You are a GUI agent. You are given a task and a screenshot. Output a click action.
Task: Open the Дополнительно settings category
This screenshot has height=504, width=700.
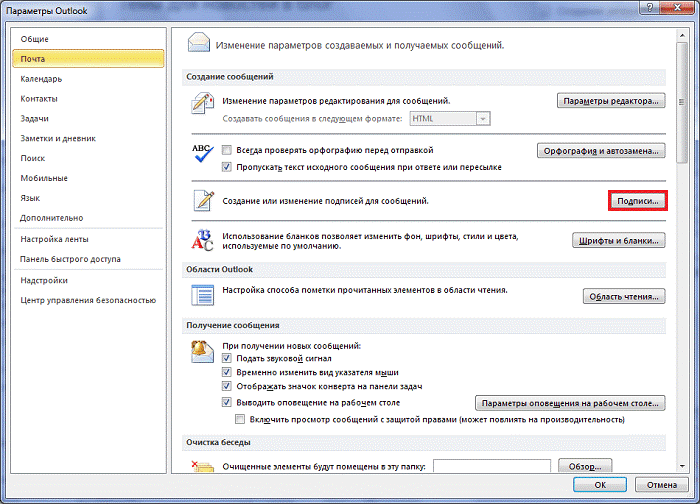(88, 218)
